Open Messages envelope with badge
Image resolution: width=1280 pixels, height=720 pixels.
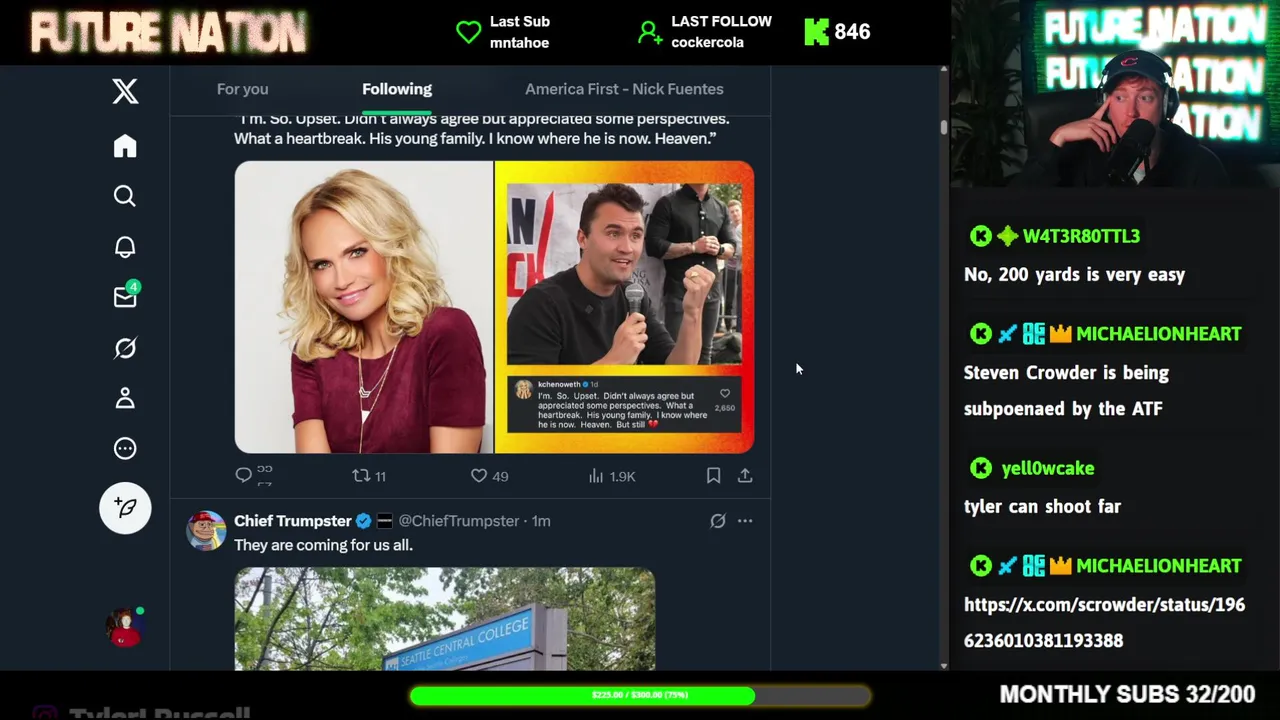[x=126, y=296]
